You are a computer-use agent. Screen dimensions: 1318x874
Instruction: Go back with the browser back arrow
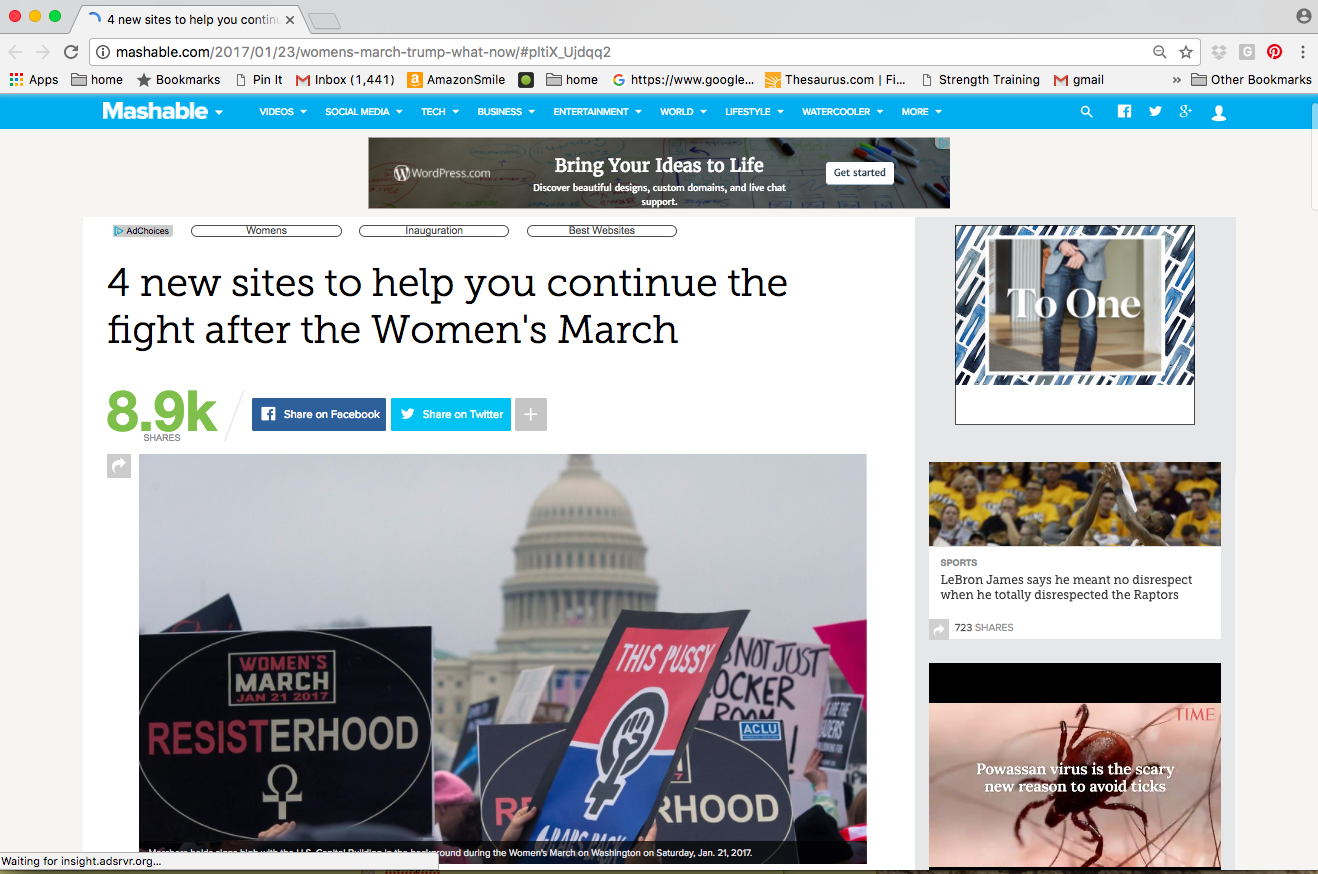tap(15, 52)
